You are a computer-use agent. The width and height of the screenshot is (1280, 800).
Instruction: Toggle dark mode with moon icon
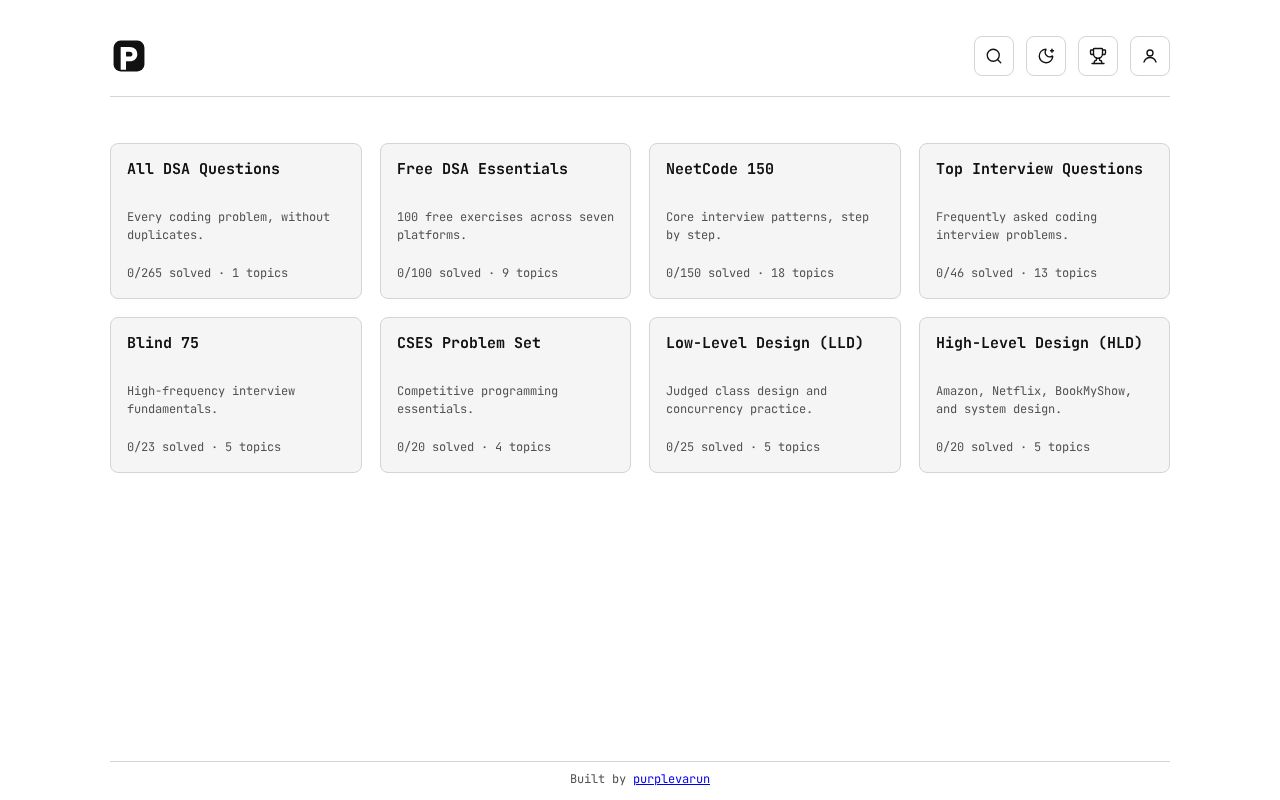pyautogui.click(x=1046, y=56)
